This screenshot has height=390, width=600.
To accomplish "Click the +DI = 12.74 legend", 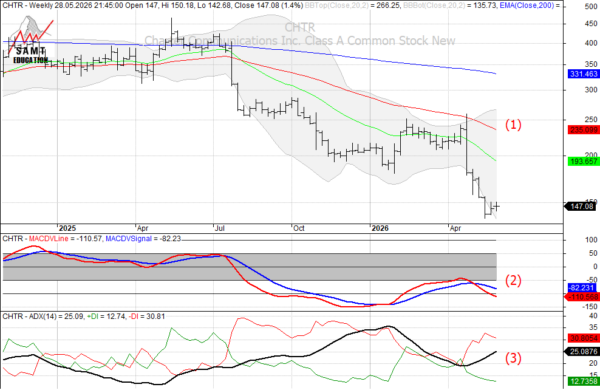I will [x=105, y=317].
